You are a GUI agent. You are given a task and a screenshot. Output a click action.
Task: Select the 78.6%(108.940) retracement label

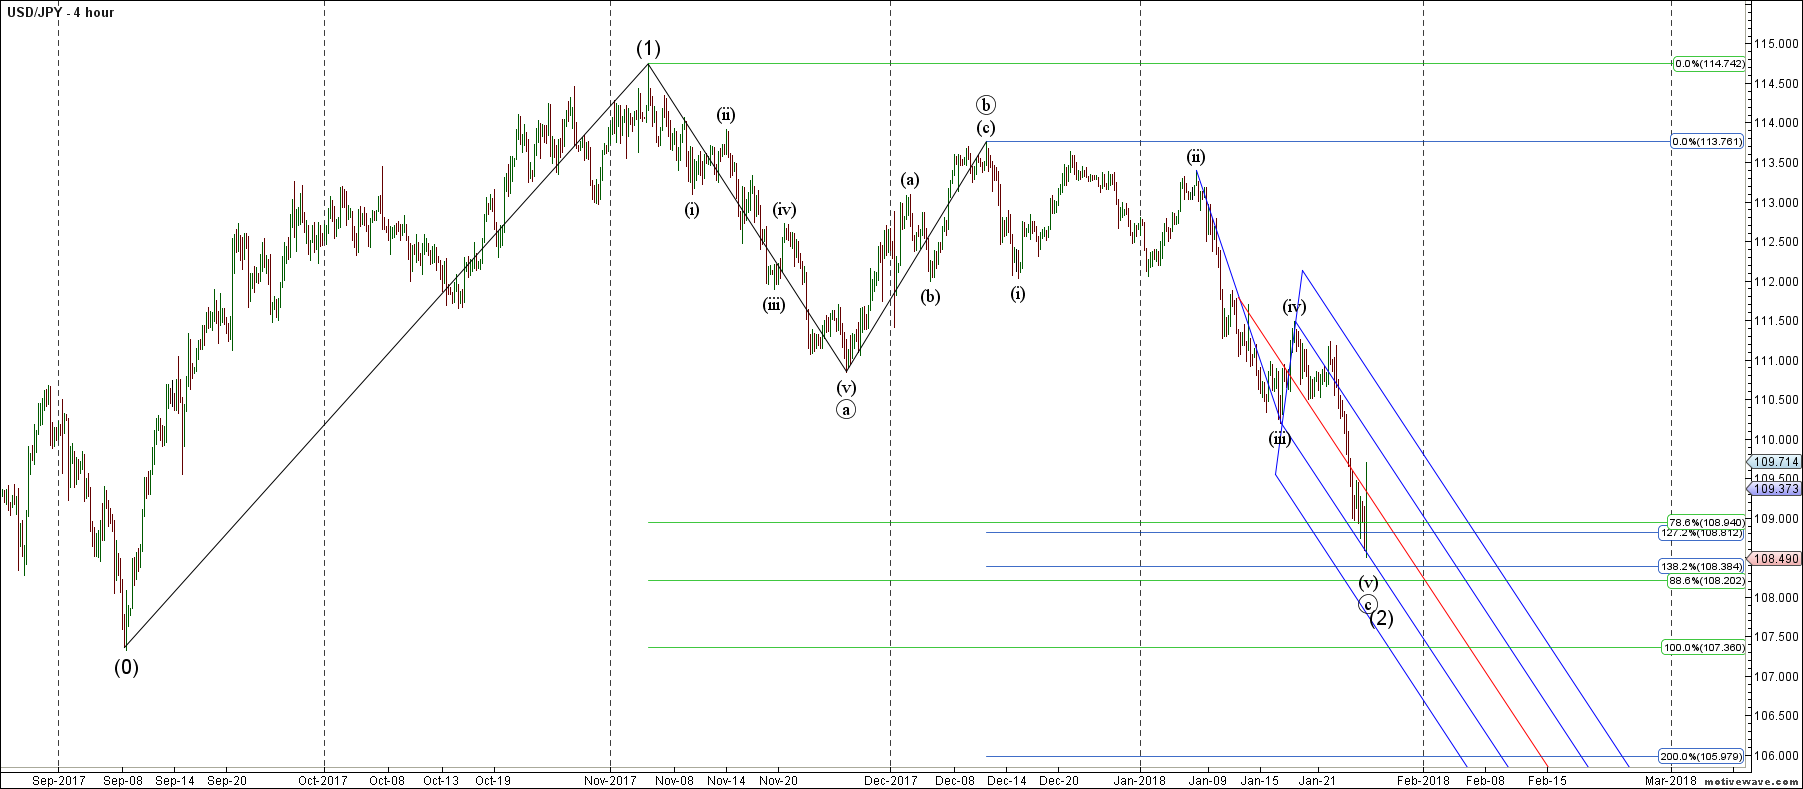tap(1706, 522)
